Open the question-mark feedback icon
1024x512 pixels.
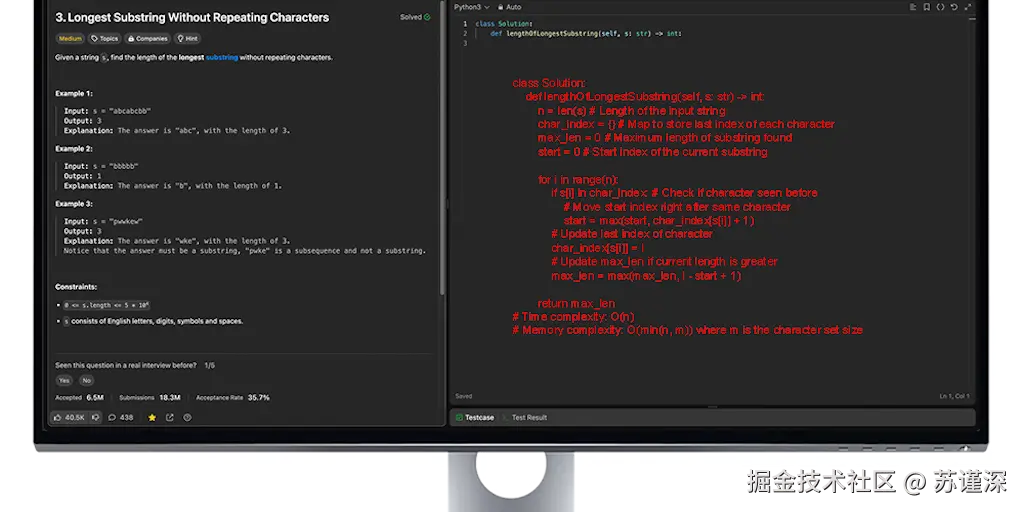tap(187, 417)
